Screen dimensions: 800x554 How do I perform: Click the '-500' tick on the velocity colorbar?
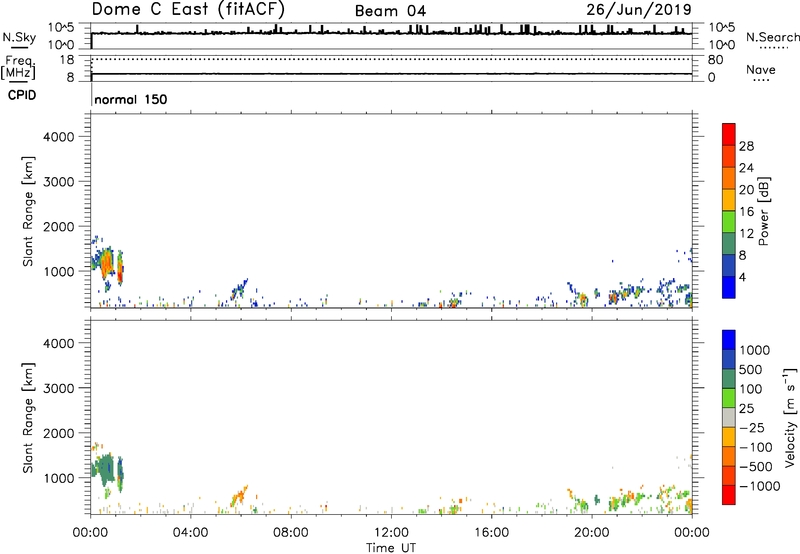[756, 467]
